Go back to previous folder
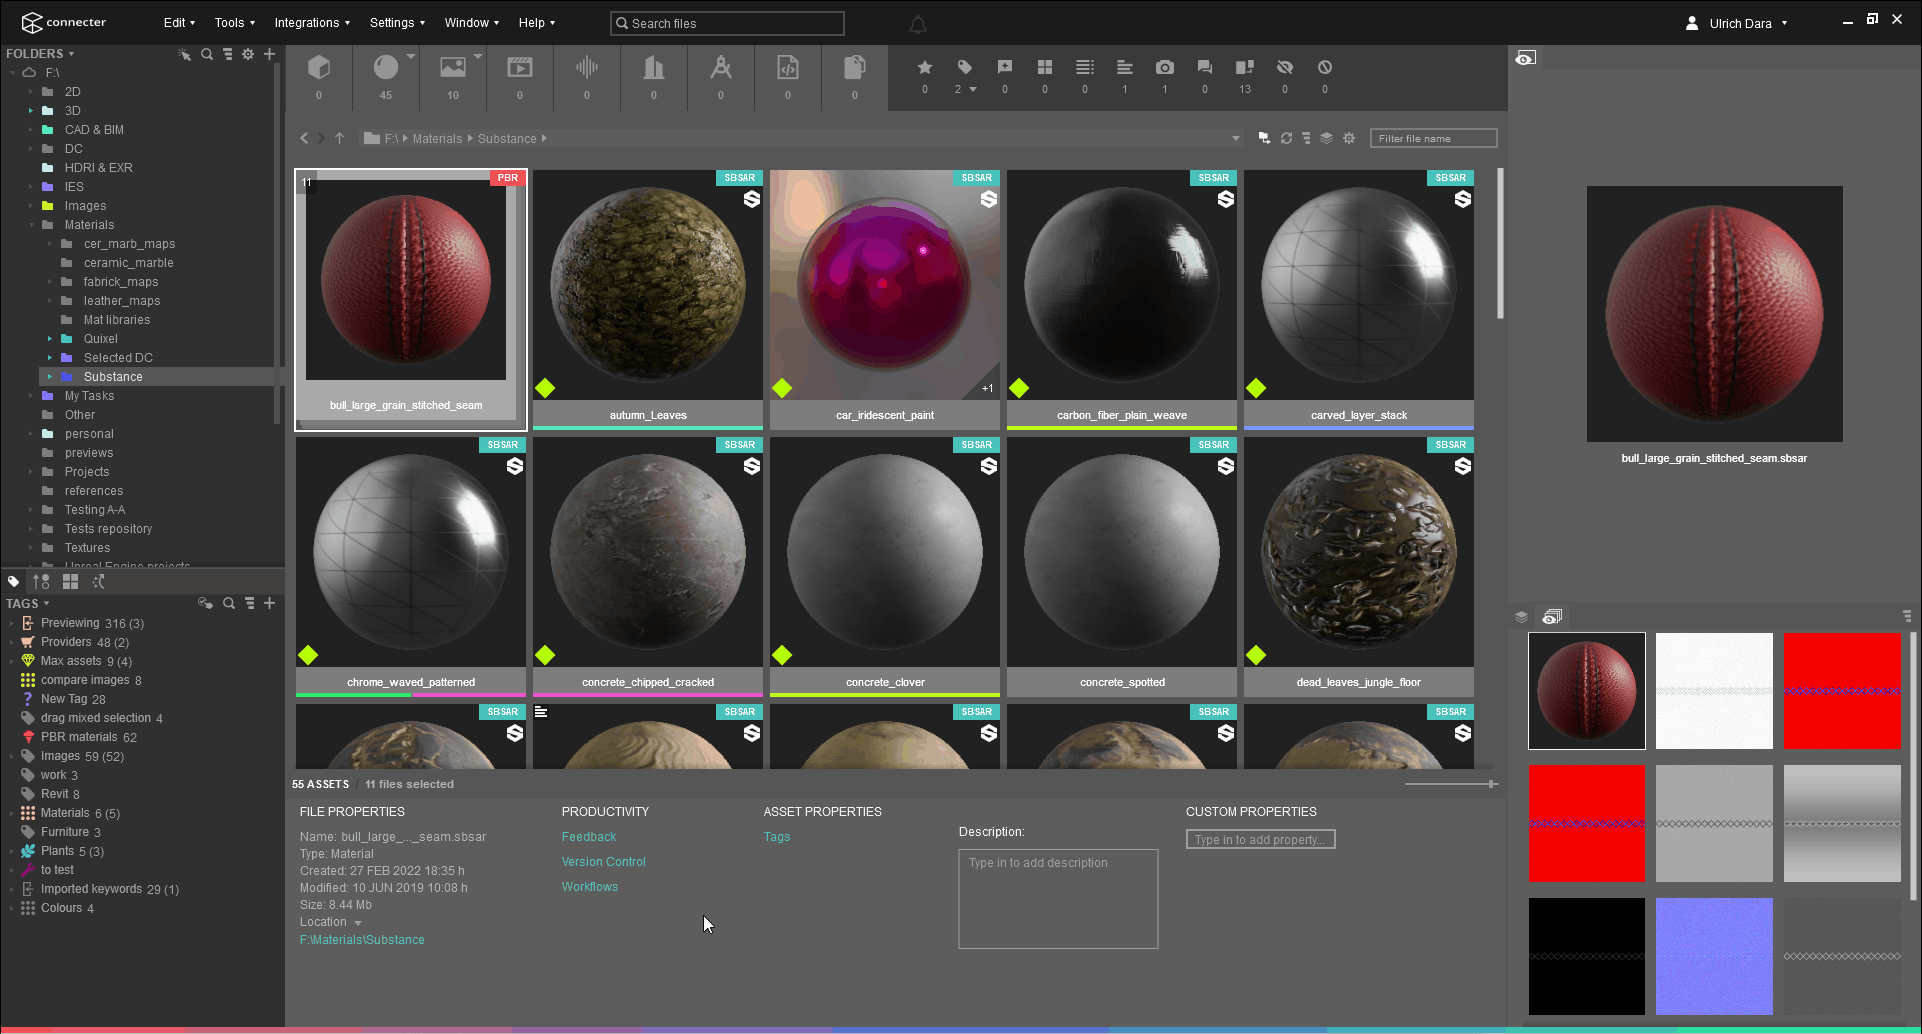 click(x=304, y=139)
